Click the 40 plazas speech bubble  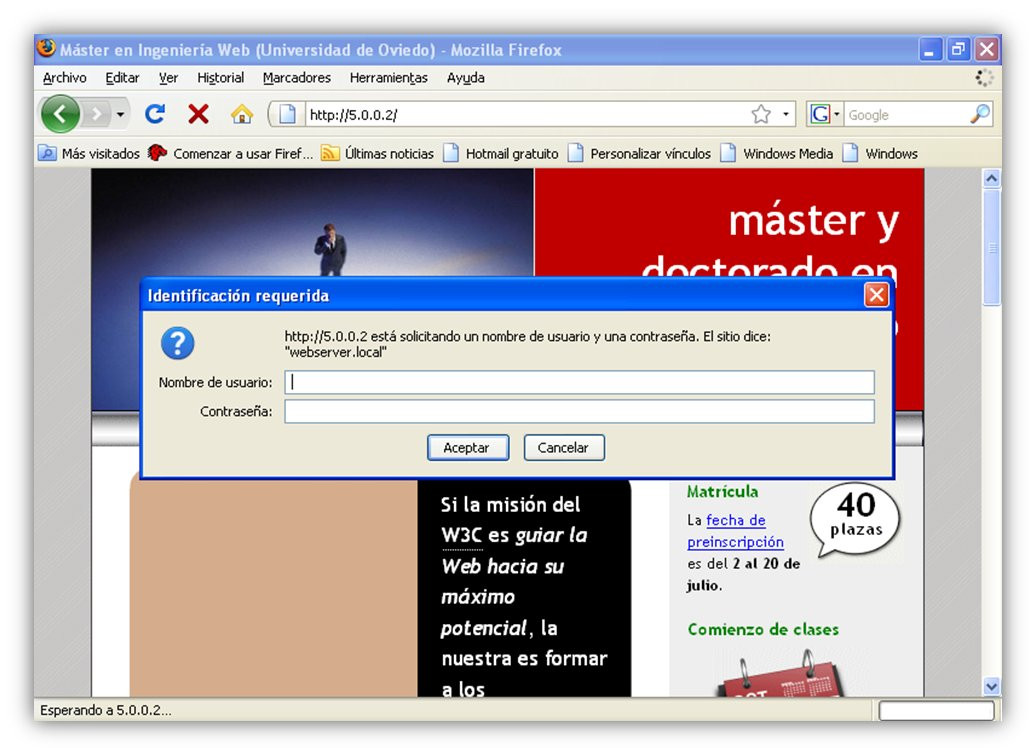click(855, 521)
